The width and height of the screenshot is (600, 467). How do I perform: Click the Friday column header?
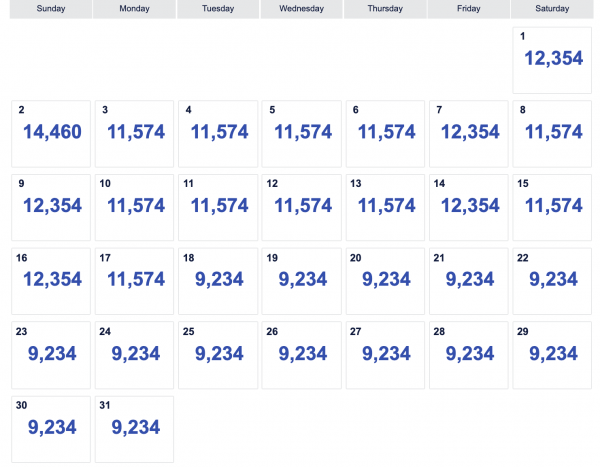468,9
